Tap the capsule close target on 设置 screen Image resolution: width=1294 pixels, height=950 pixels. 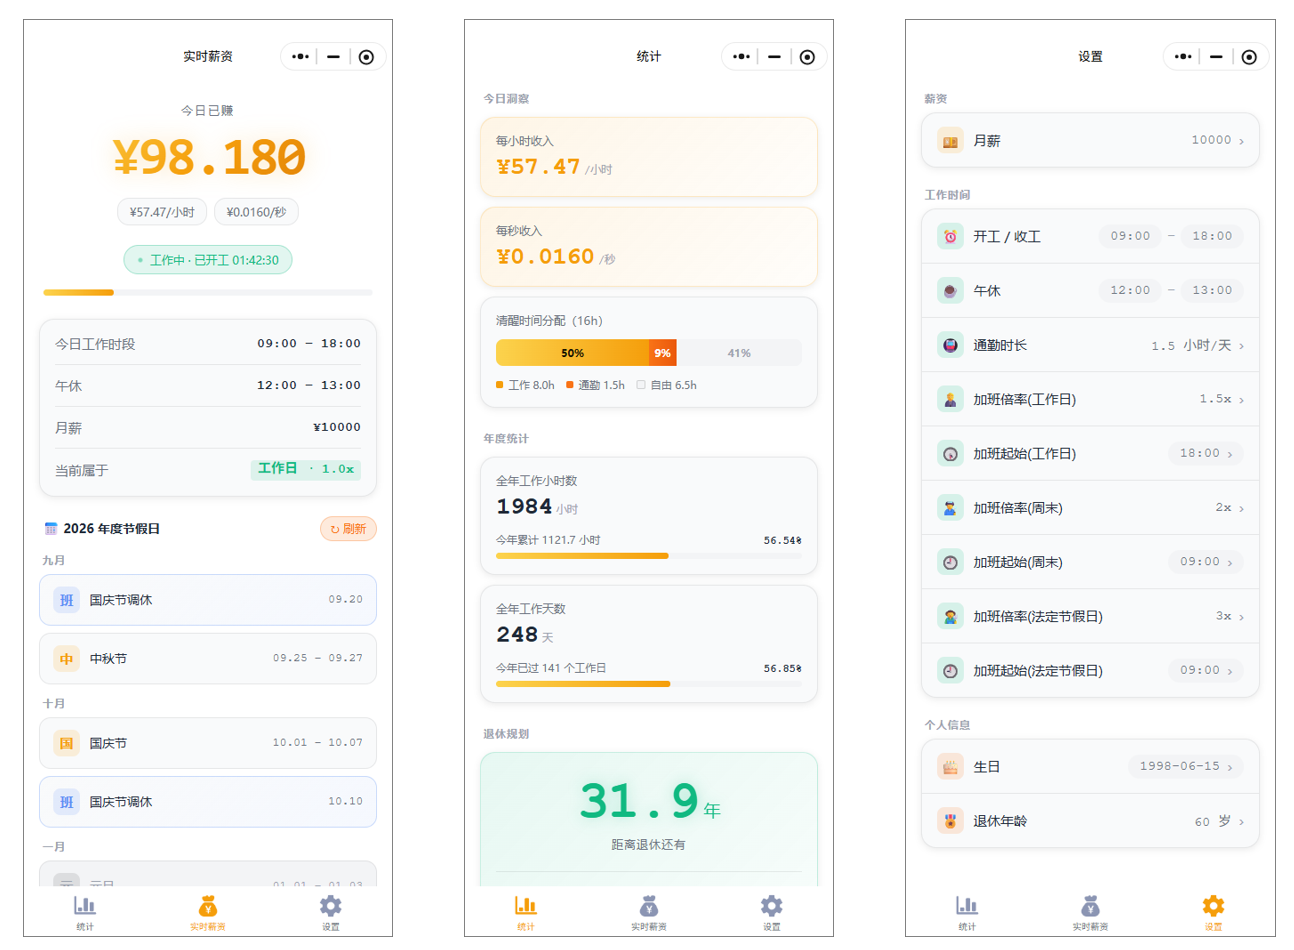(x=1249, y=57)
